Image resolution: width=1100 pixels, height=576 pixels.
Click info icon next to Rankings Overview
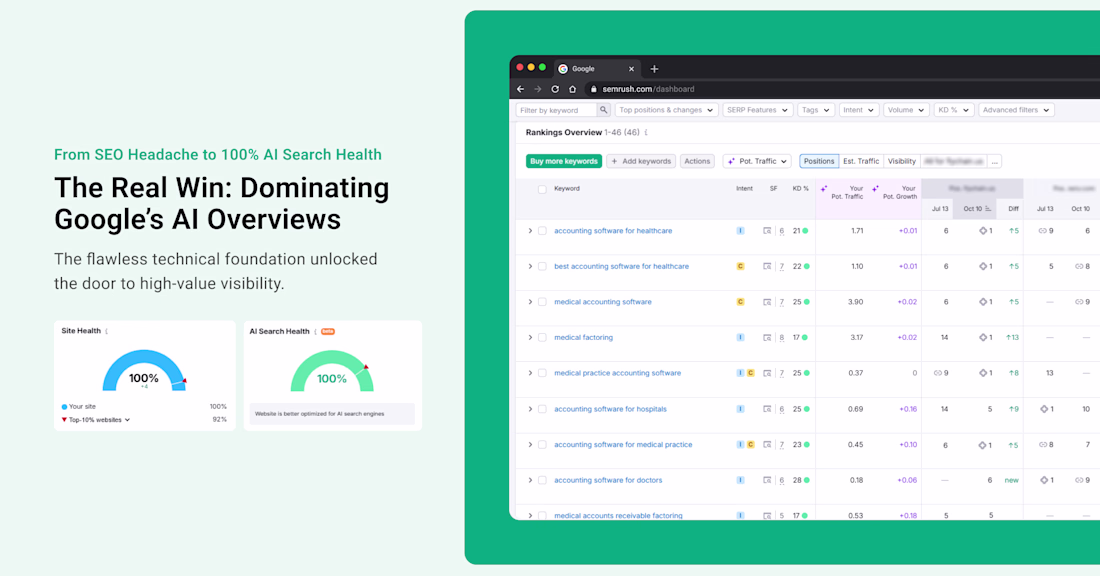(x=646, y=133)
